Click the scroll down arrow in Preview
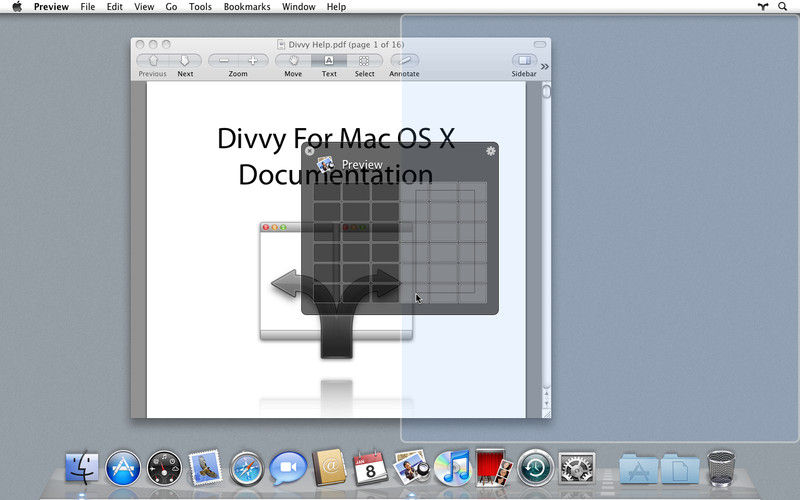This screenshot has width=800, height=500. click(546, 404)
